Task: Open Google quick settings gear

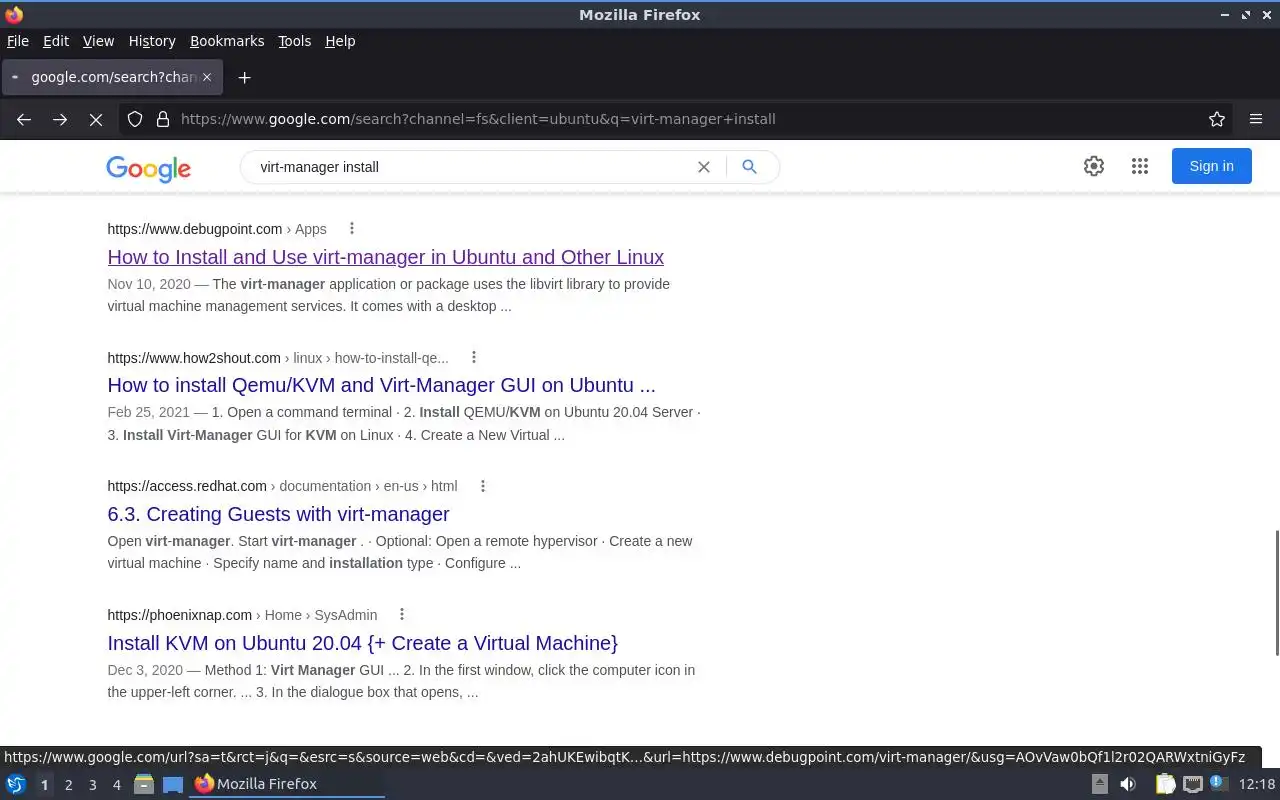Action: pyautogui.click(x=1094, y=166)
